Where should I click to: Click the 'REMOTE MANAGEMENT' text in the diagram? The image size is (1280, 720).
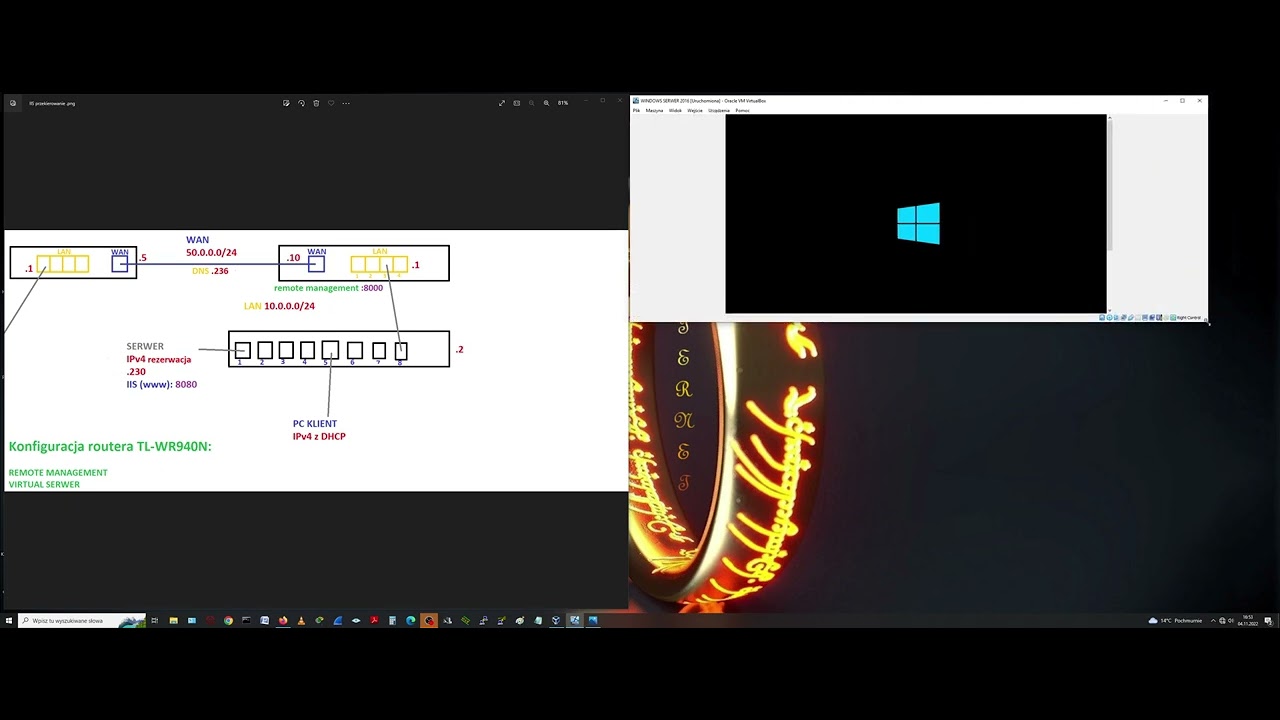58,472
